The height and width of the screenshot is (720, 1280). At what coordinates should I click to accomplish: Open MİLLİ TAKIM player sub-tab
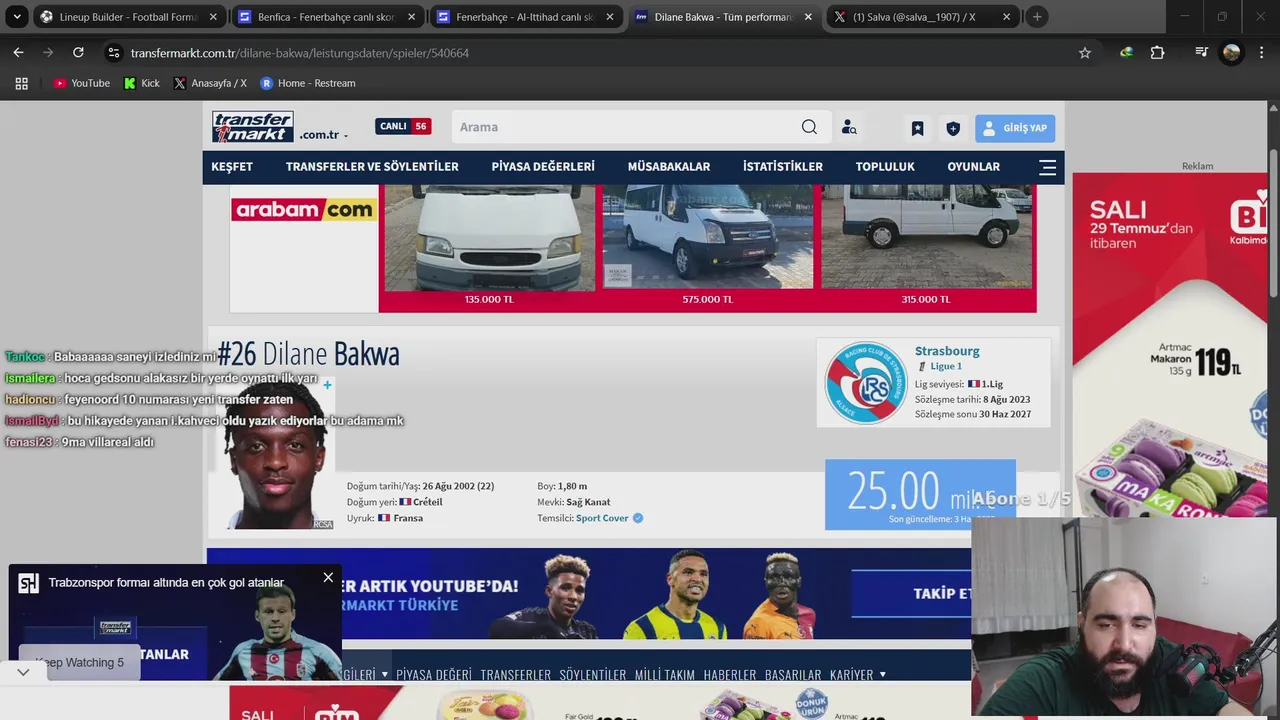tap(665, 675)
